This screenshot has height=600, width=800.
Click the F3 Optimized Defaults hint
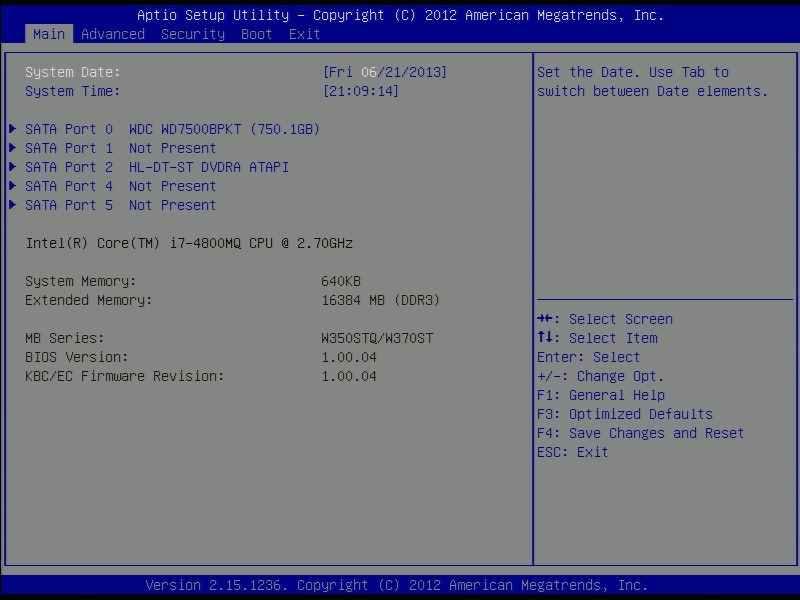point(625,414)
